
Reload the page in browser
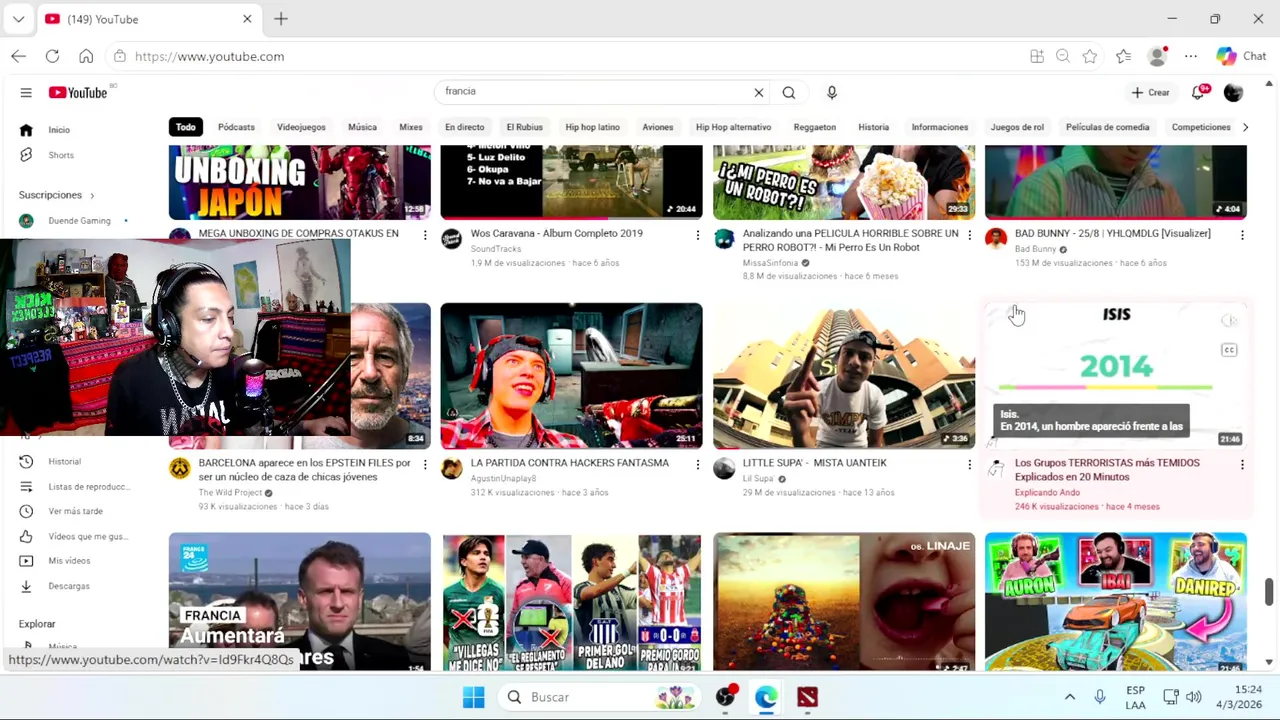click(52, 57)
